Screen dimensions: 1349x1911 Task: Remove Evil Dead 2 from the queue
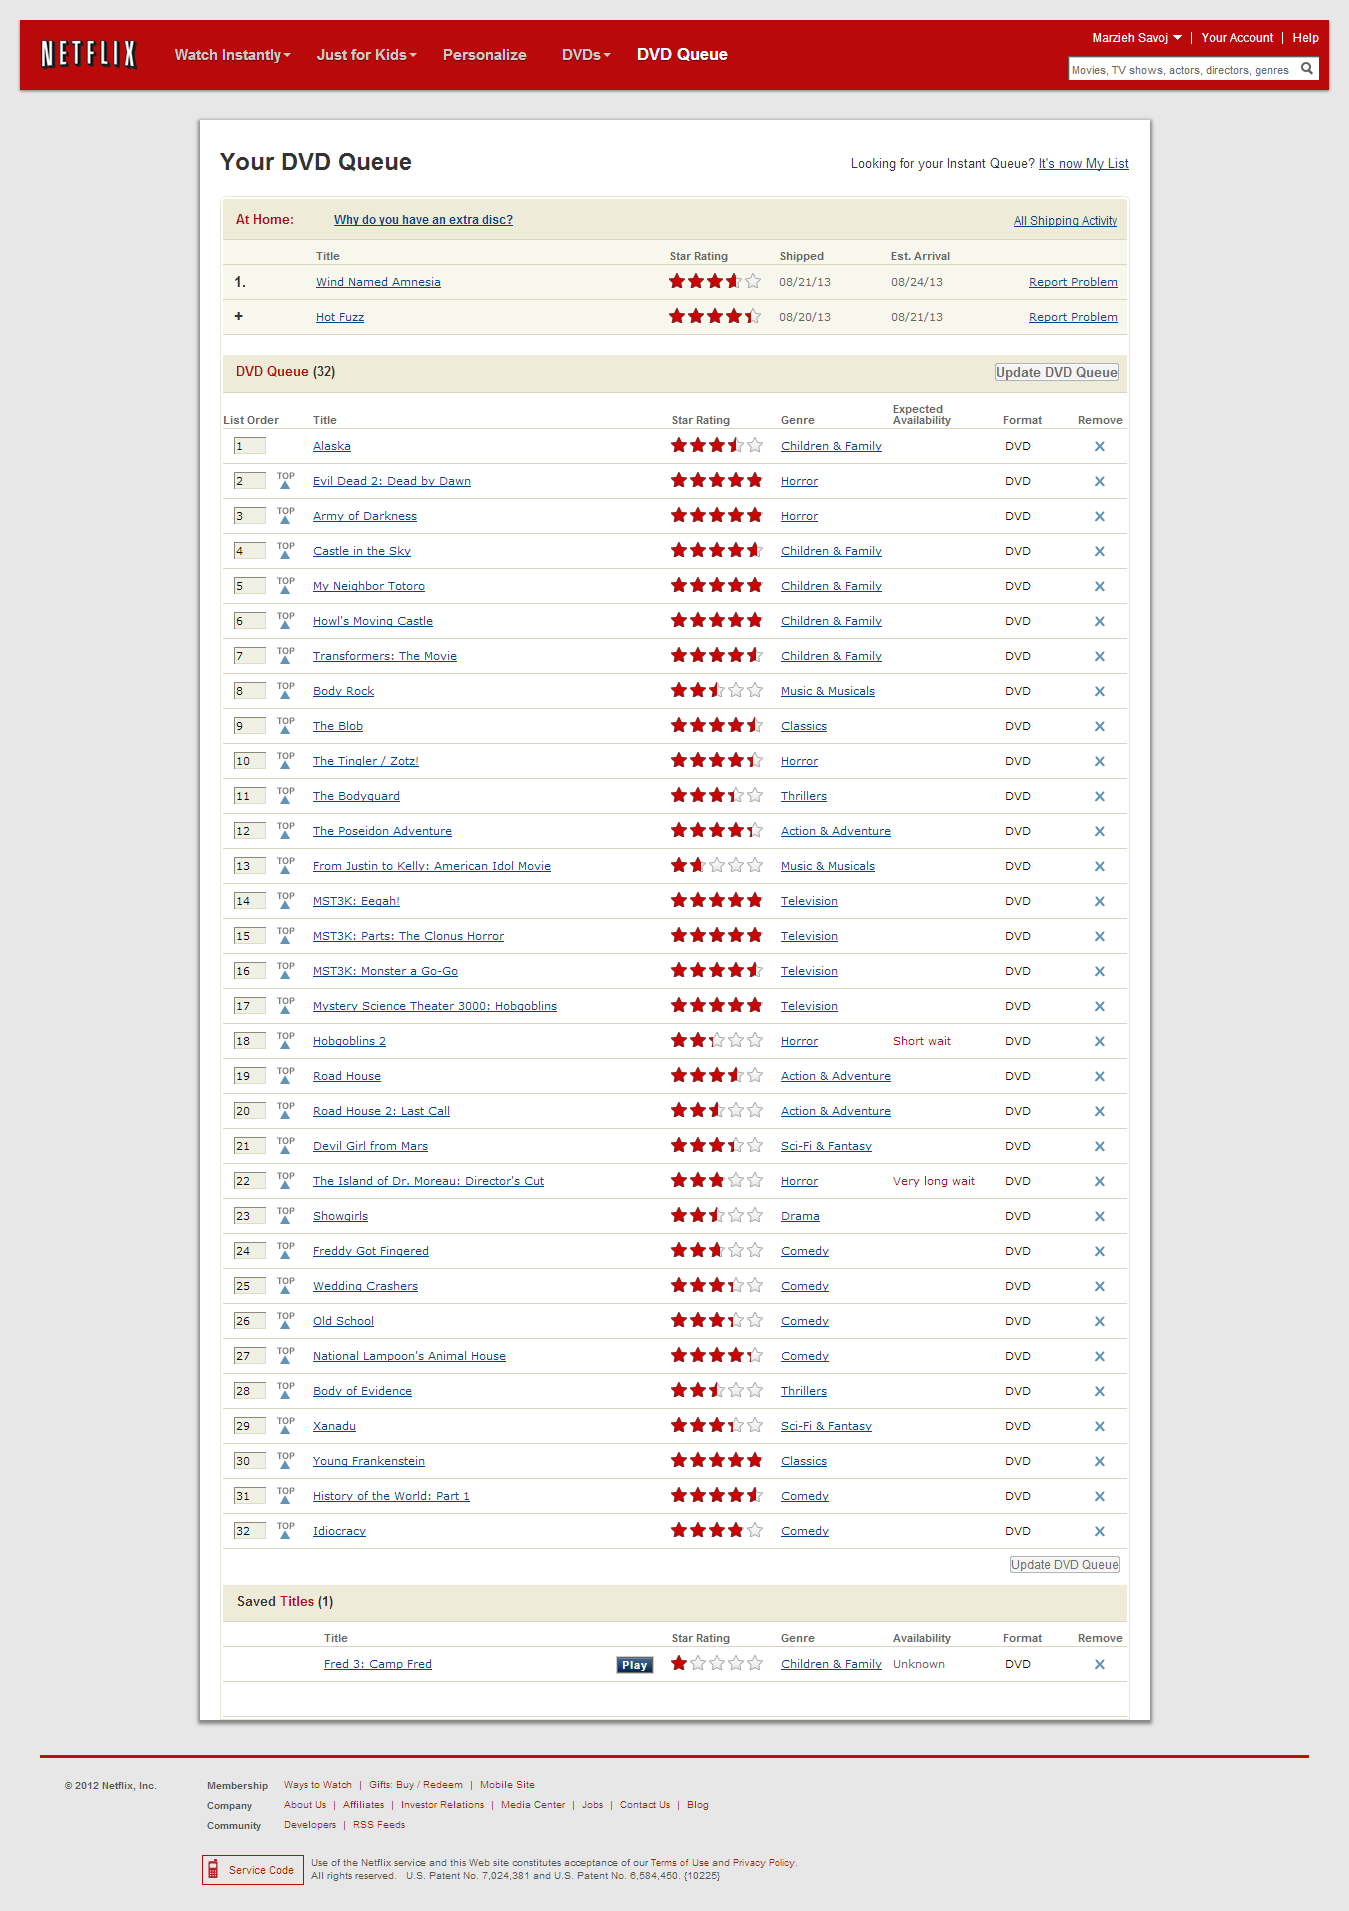pyautogui.click(x=1099, y=482)
